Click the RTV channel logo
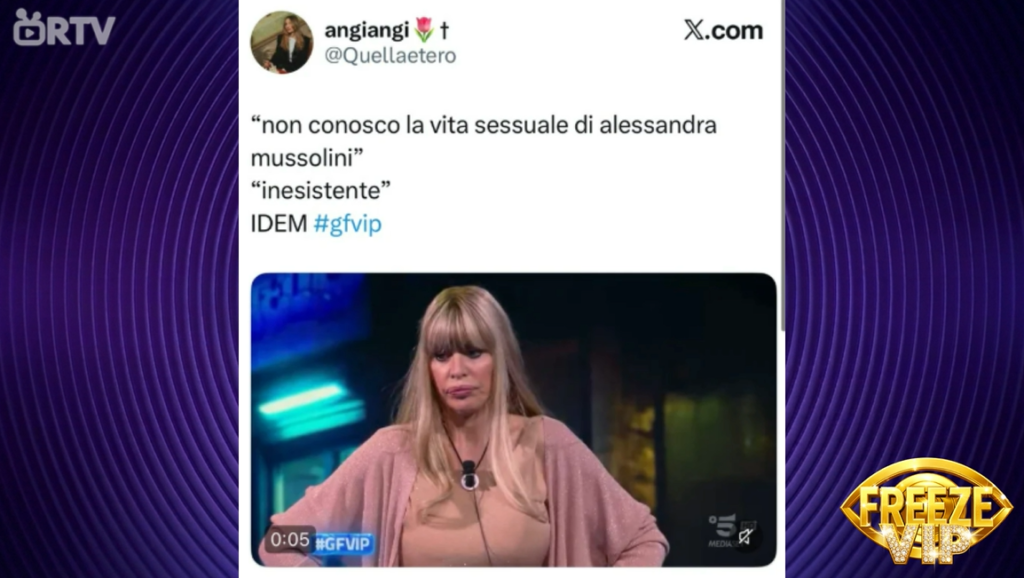Screen dimensions: 1024x578 coord(63,27)
